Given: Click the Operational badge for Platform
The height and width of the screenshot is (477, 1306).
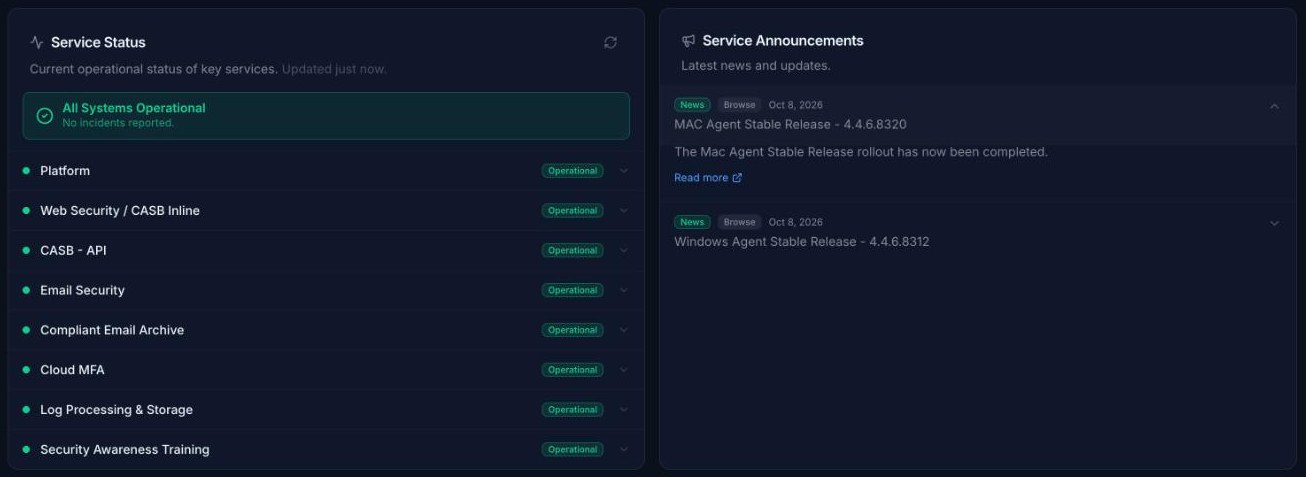Looking at the screenshot, I should tap(573, 171).
